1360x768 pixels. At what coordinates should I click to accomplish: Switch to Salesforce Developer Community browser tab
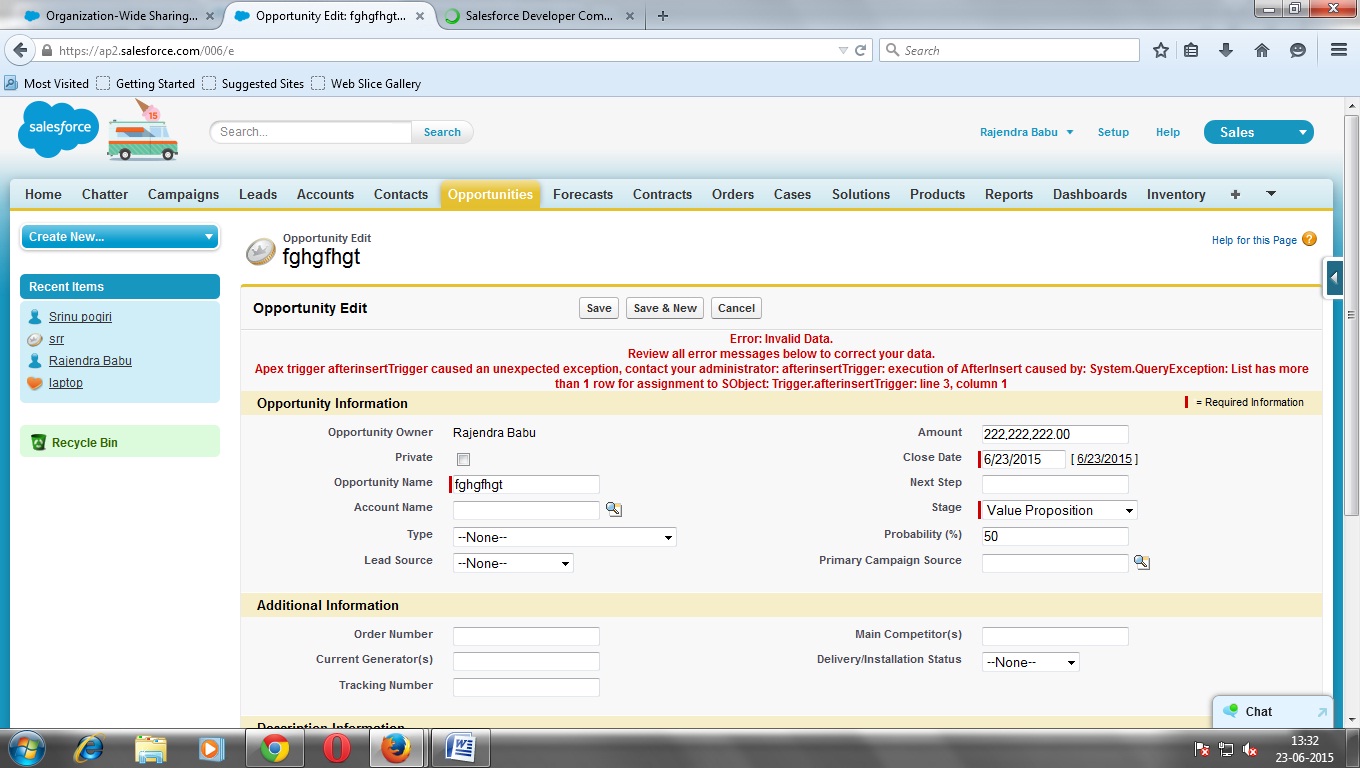[538, 16]
